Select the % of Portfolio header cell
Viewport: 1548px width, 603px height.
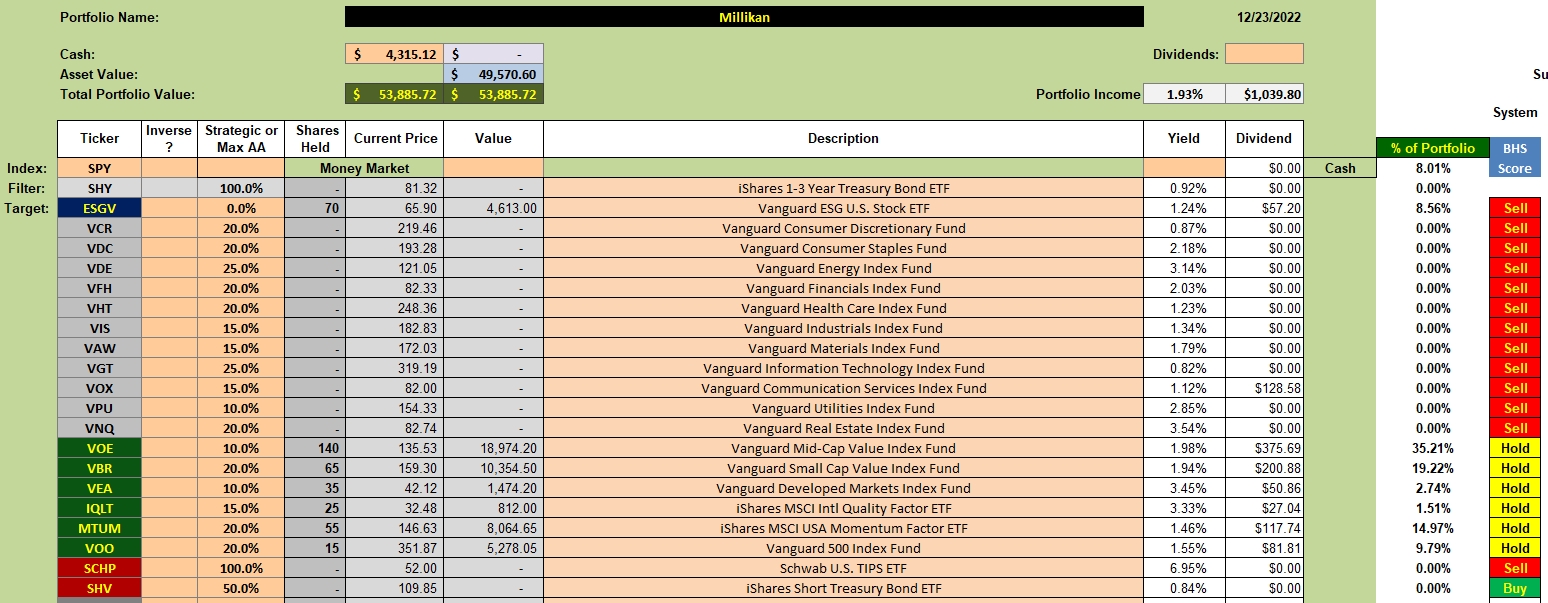[x=1432, y=148]
